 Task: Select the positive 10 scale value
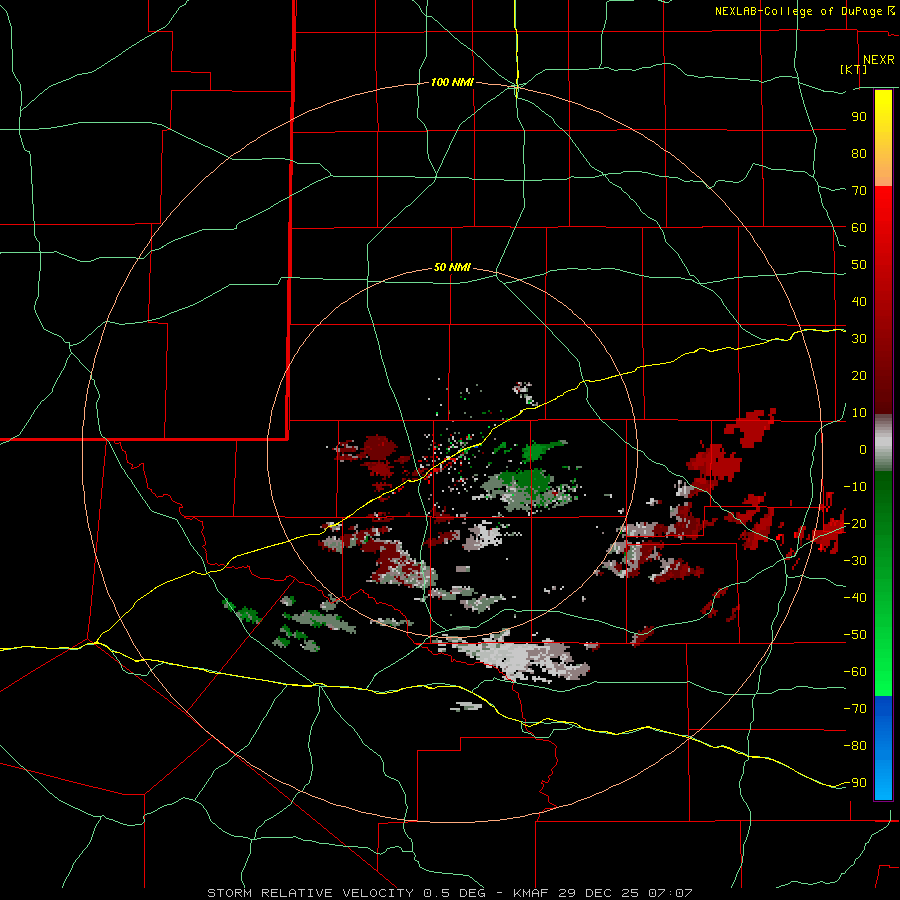pos(859,413)
